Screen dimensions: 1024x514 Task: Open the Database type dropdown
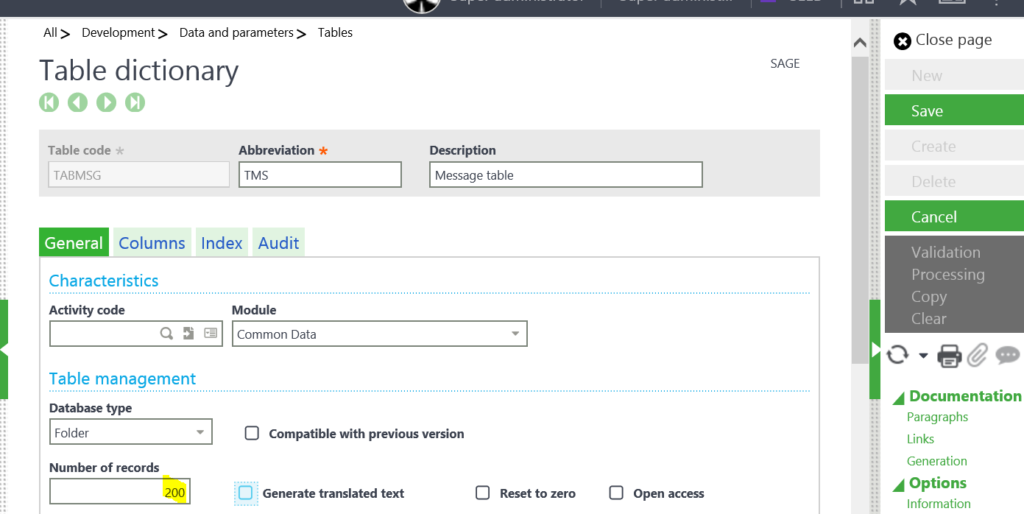200,433
